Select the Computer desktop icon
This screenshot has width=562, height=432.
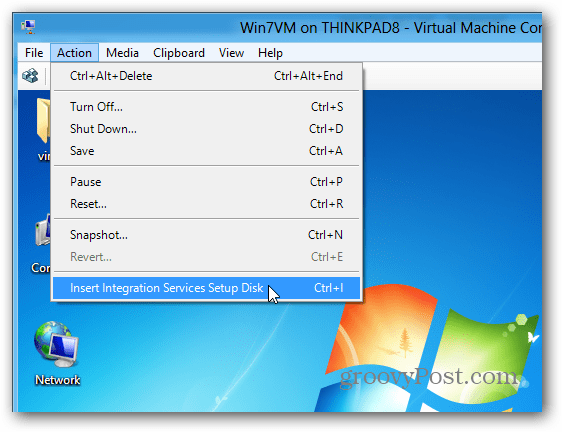43,231
